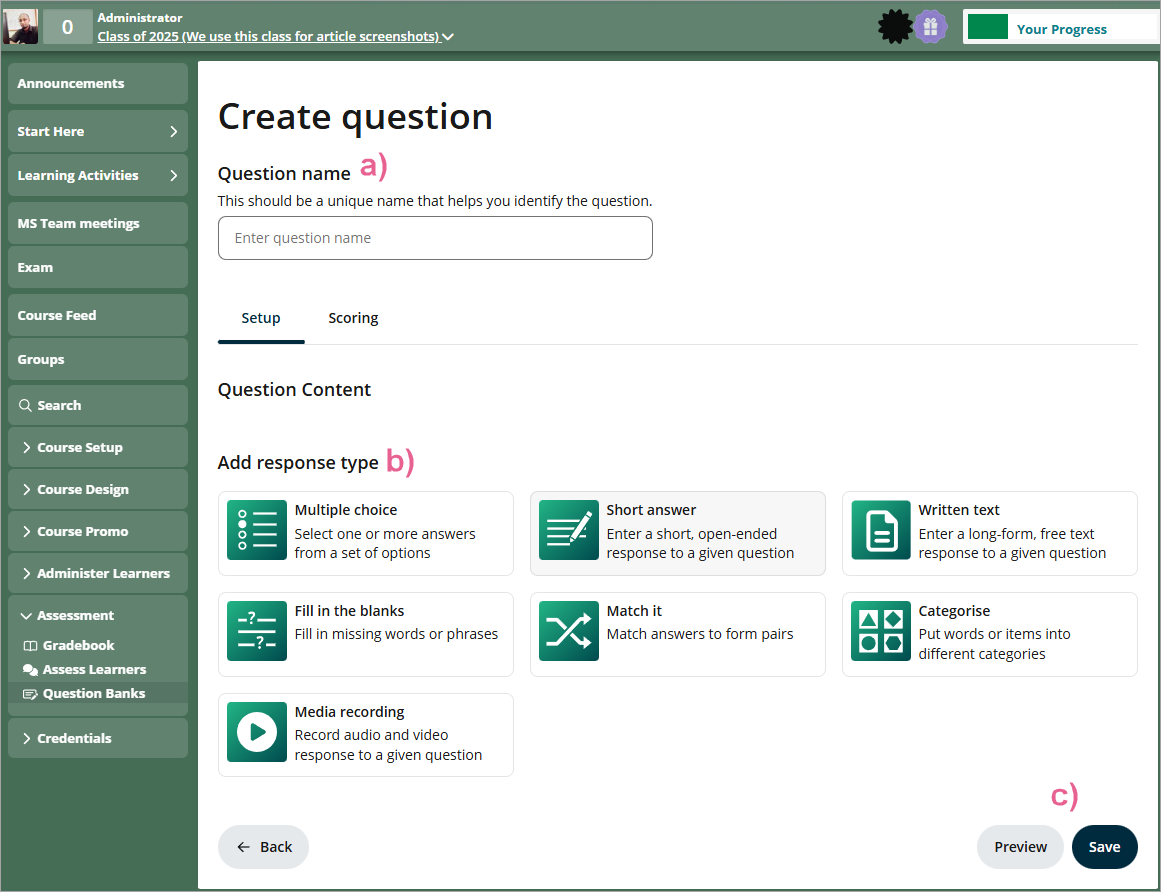
Task: Open the Class of 2025 dropdown
Action: (x=275, y=37)
